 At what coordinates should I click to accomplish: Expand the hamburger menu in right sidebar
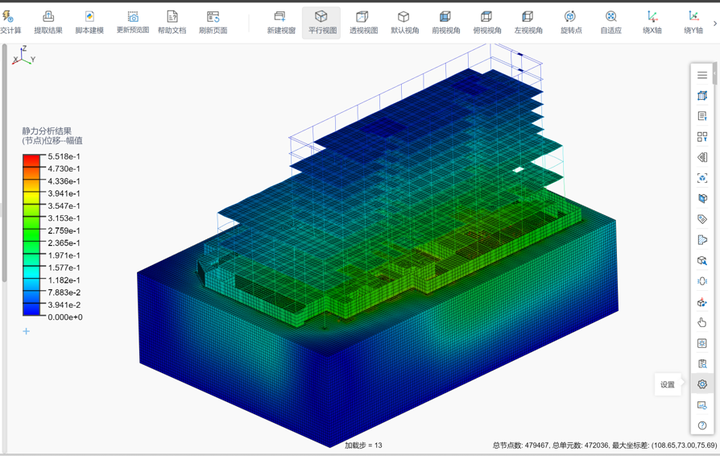(x=702, y=75)
